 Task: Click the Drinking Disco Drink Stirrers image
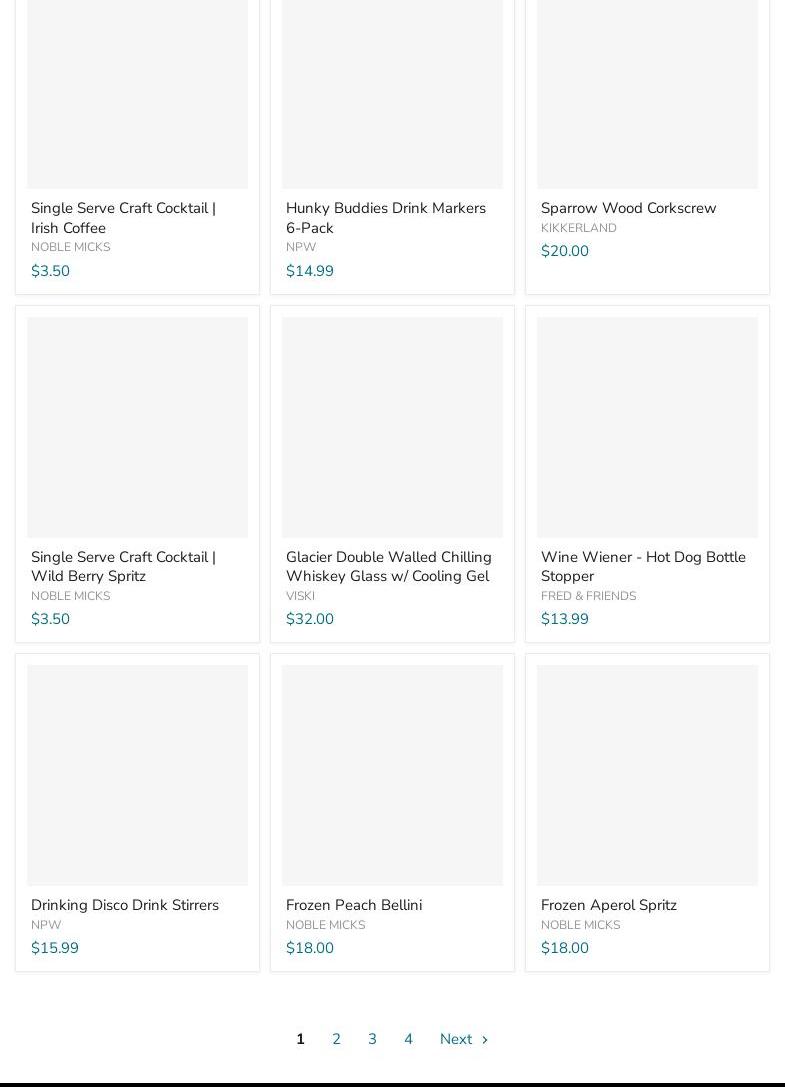pos(137,775)
